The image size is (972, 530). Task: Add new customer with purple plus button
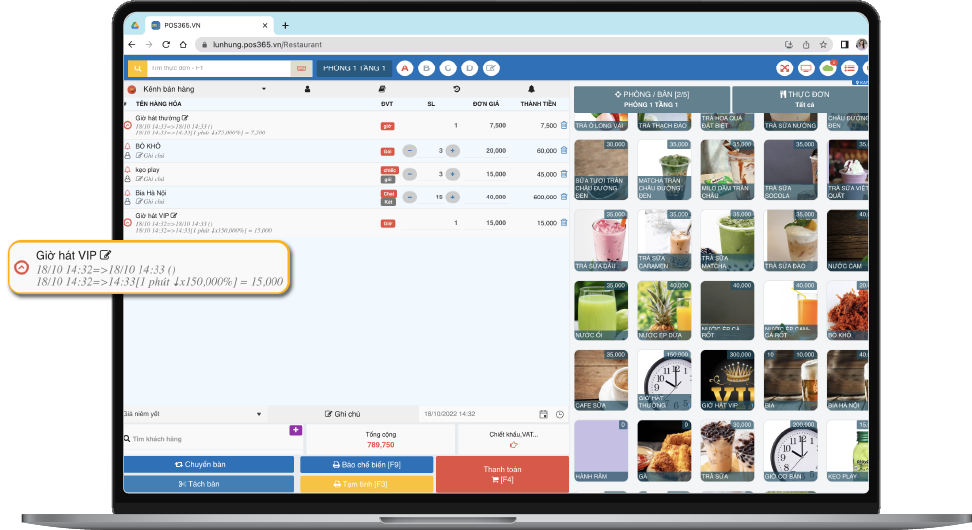pyautogui.click(x=296, y=430)
